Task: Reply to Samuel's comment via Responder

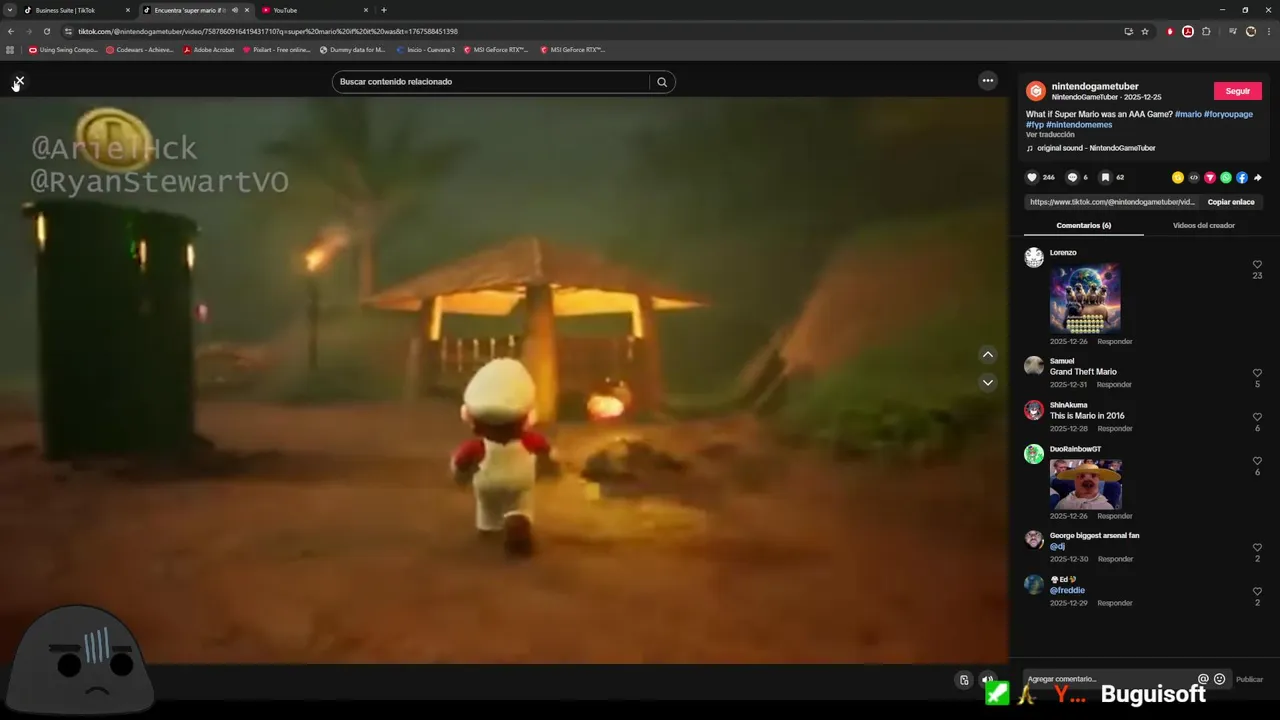Action: [x=1114, y=384]
